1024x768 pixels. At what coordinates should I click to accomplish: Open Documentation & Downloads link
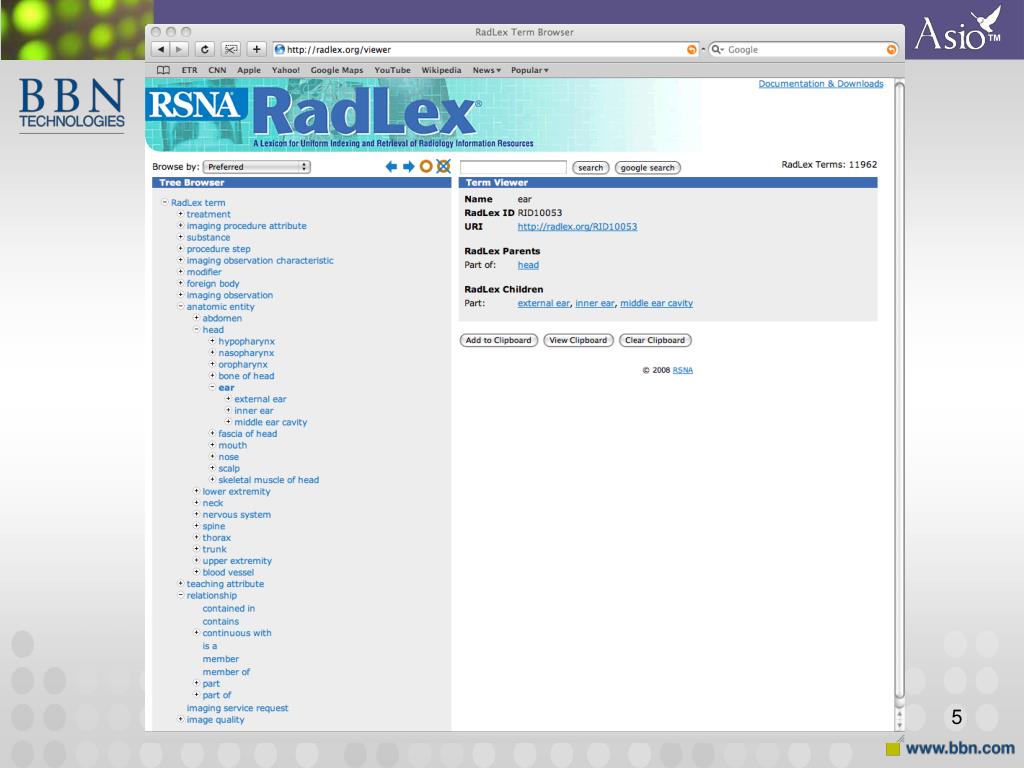point(820,84)
